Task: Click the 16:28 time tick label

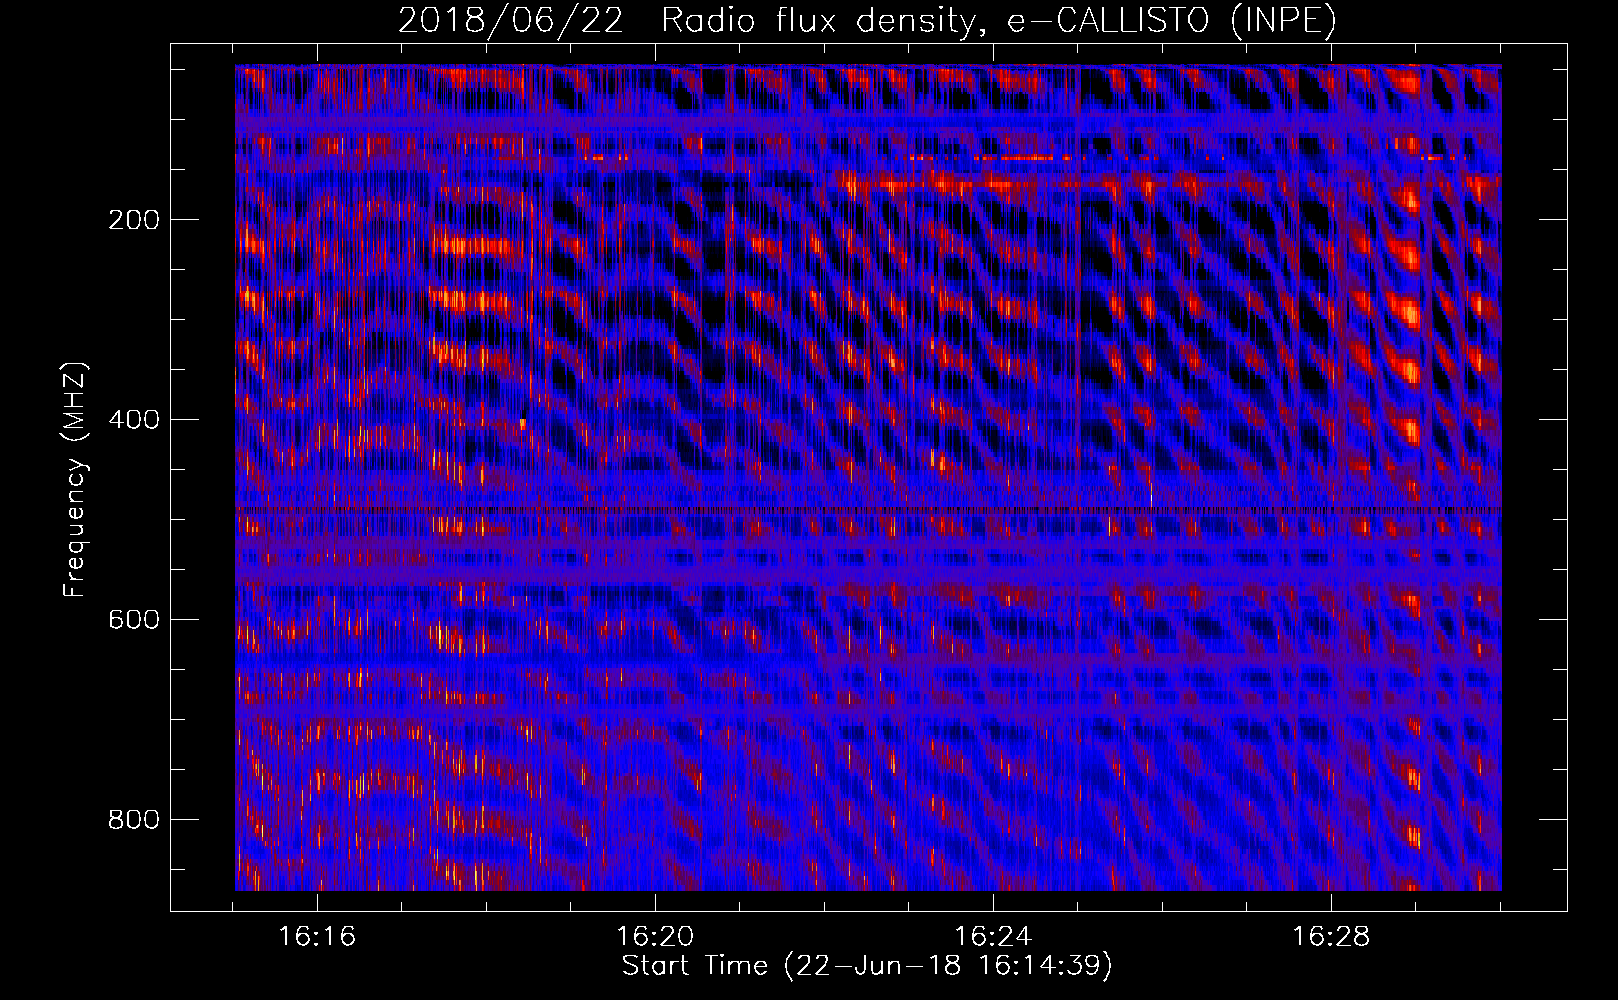Action: click(1331, 937)
